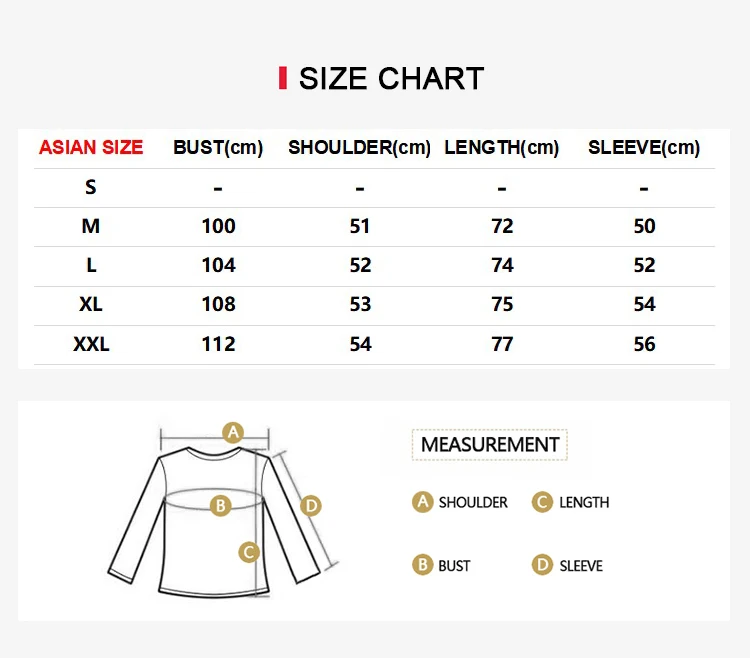Click the B icon next to BUST legend
750x658 pixels.
tap(422, 565)
